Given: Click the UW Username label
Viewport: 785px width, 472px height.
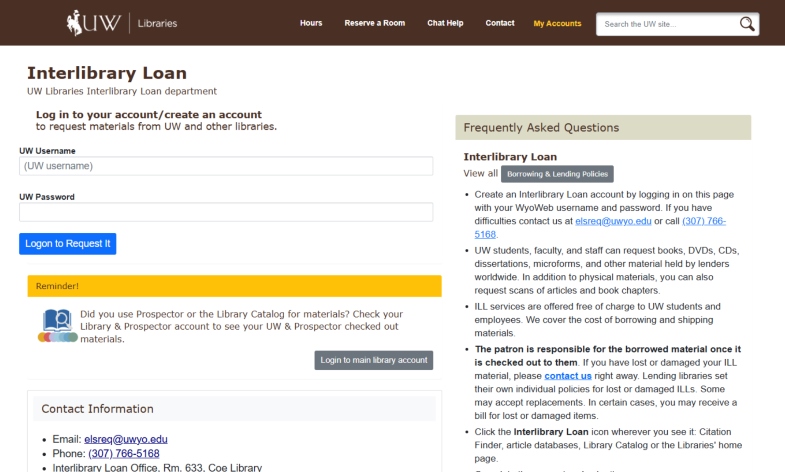Looking at the screenshot, I should pos(48,151).
